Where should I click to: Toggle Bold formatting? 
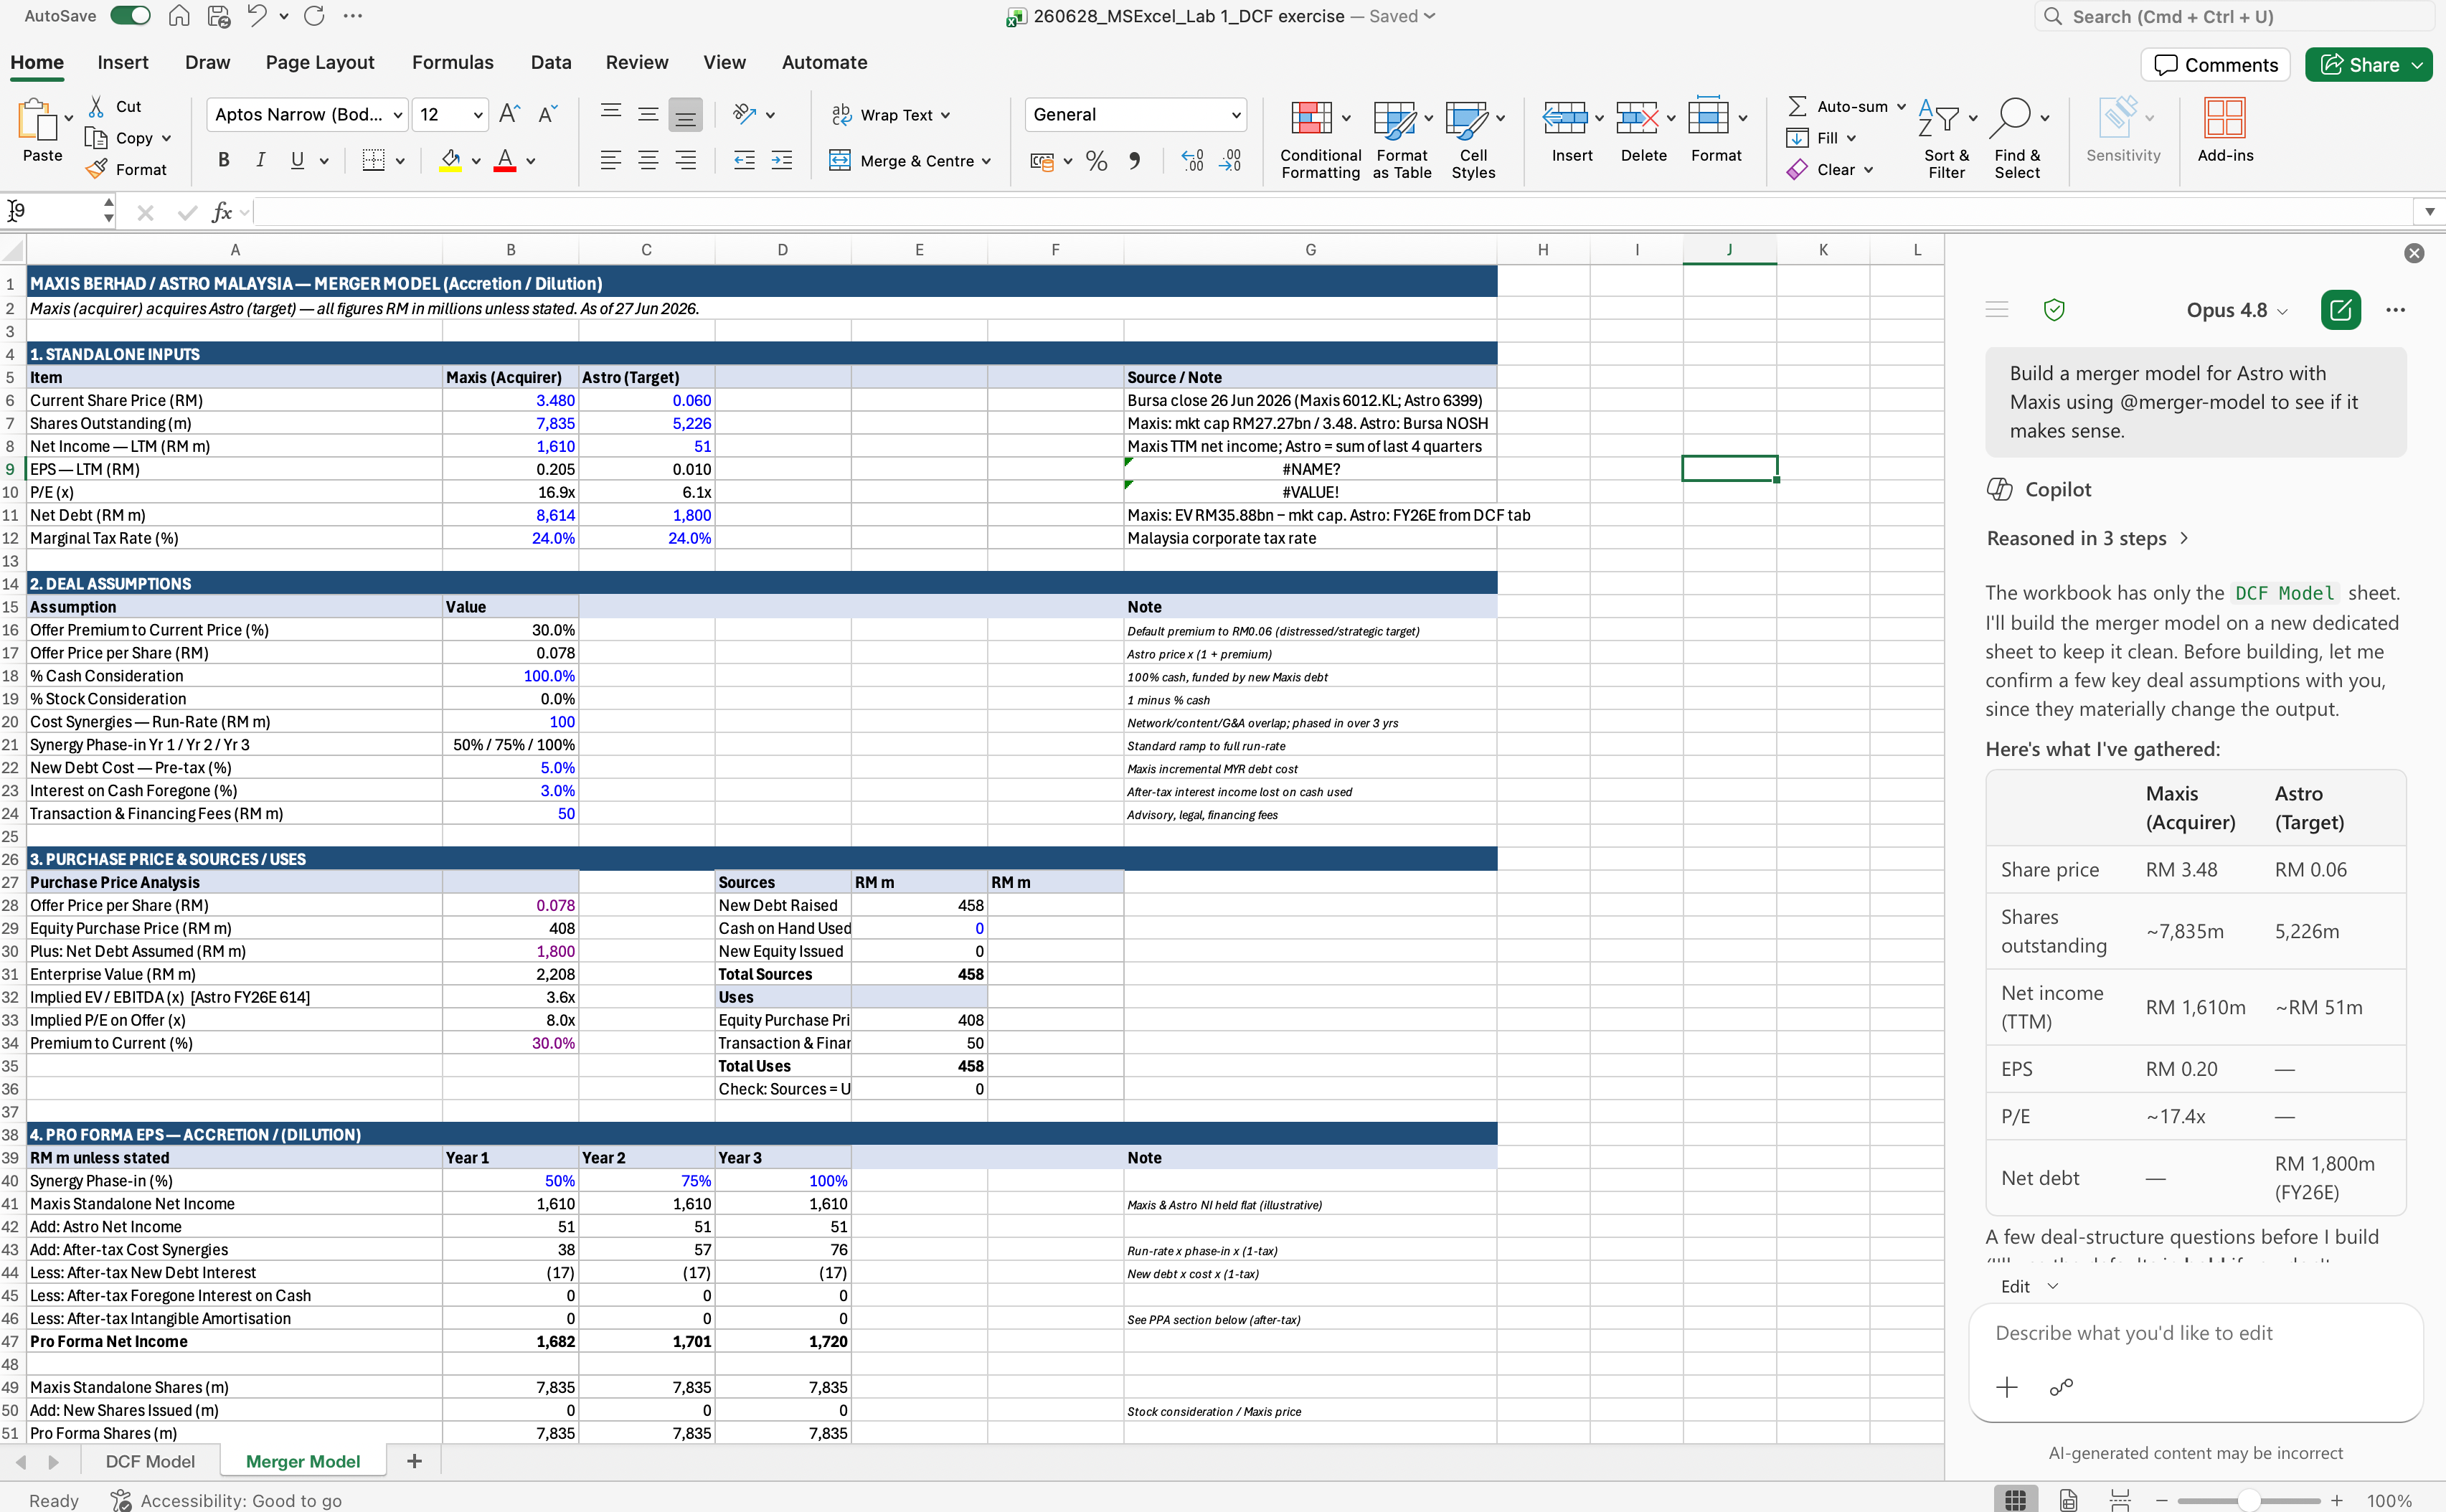pyautogui.click(x=224, y=160)
